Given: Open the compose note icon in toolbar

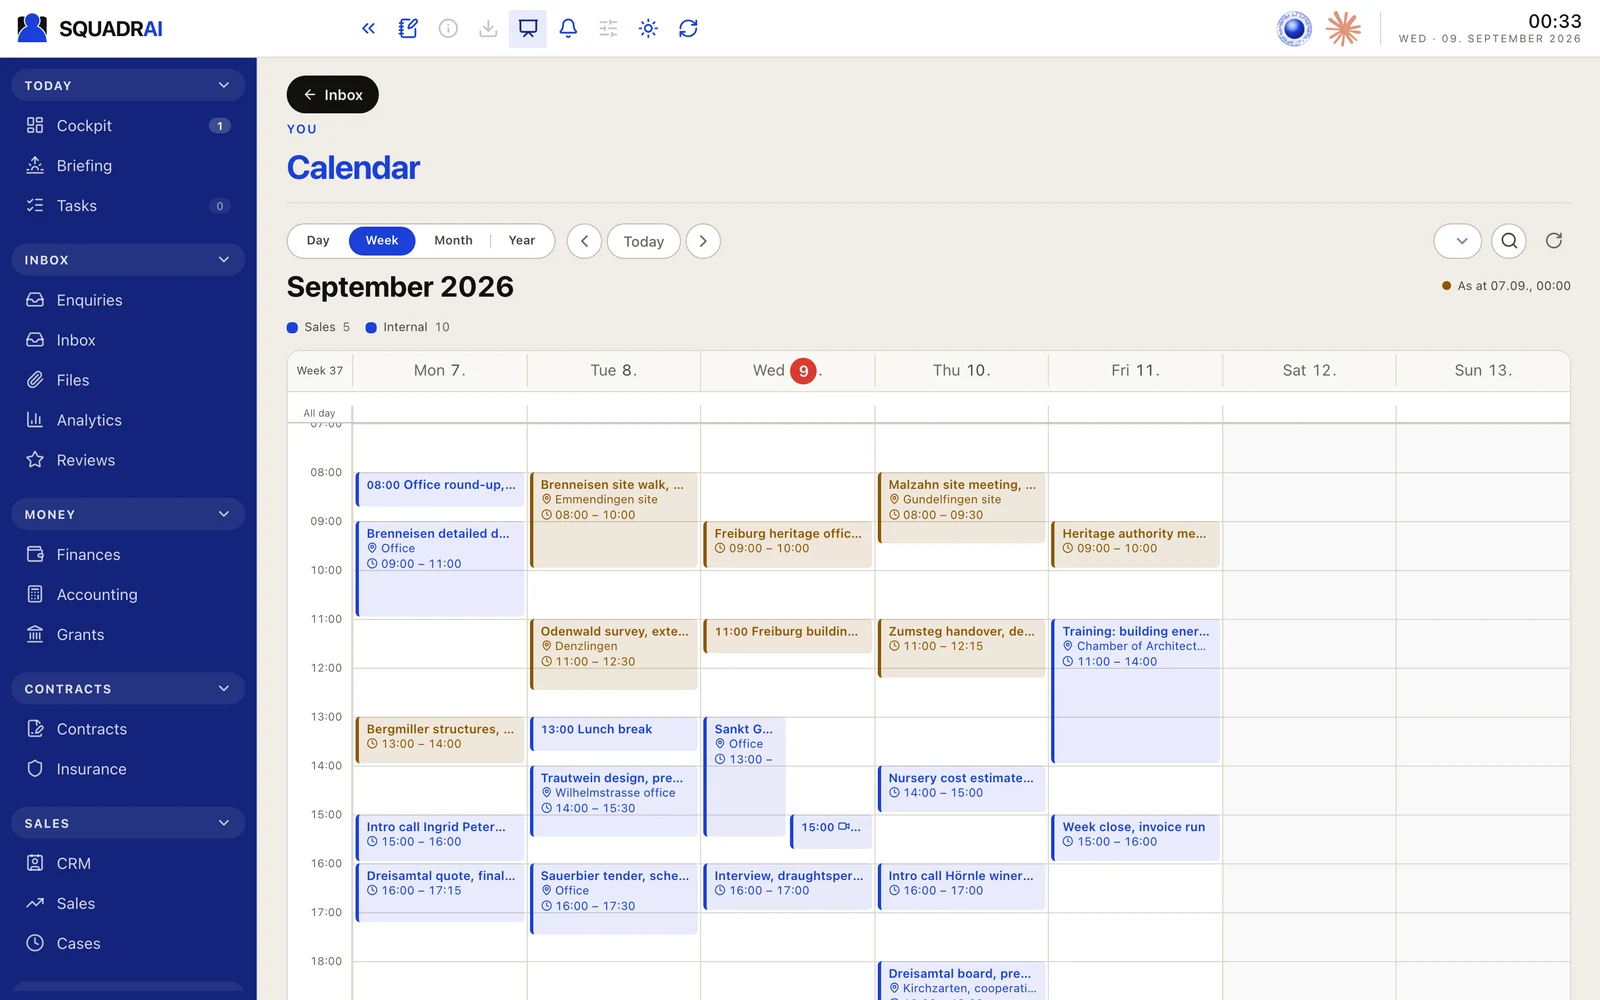Looking at the screenshot, I should 408,28.
